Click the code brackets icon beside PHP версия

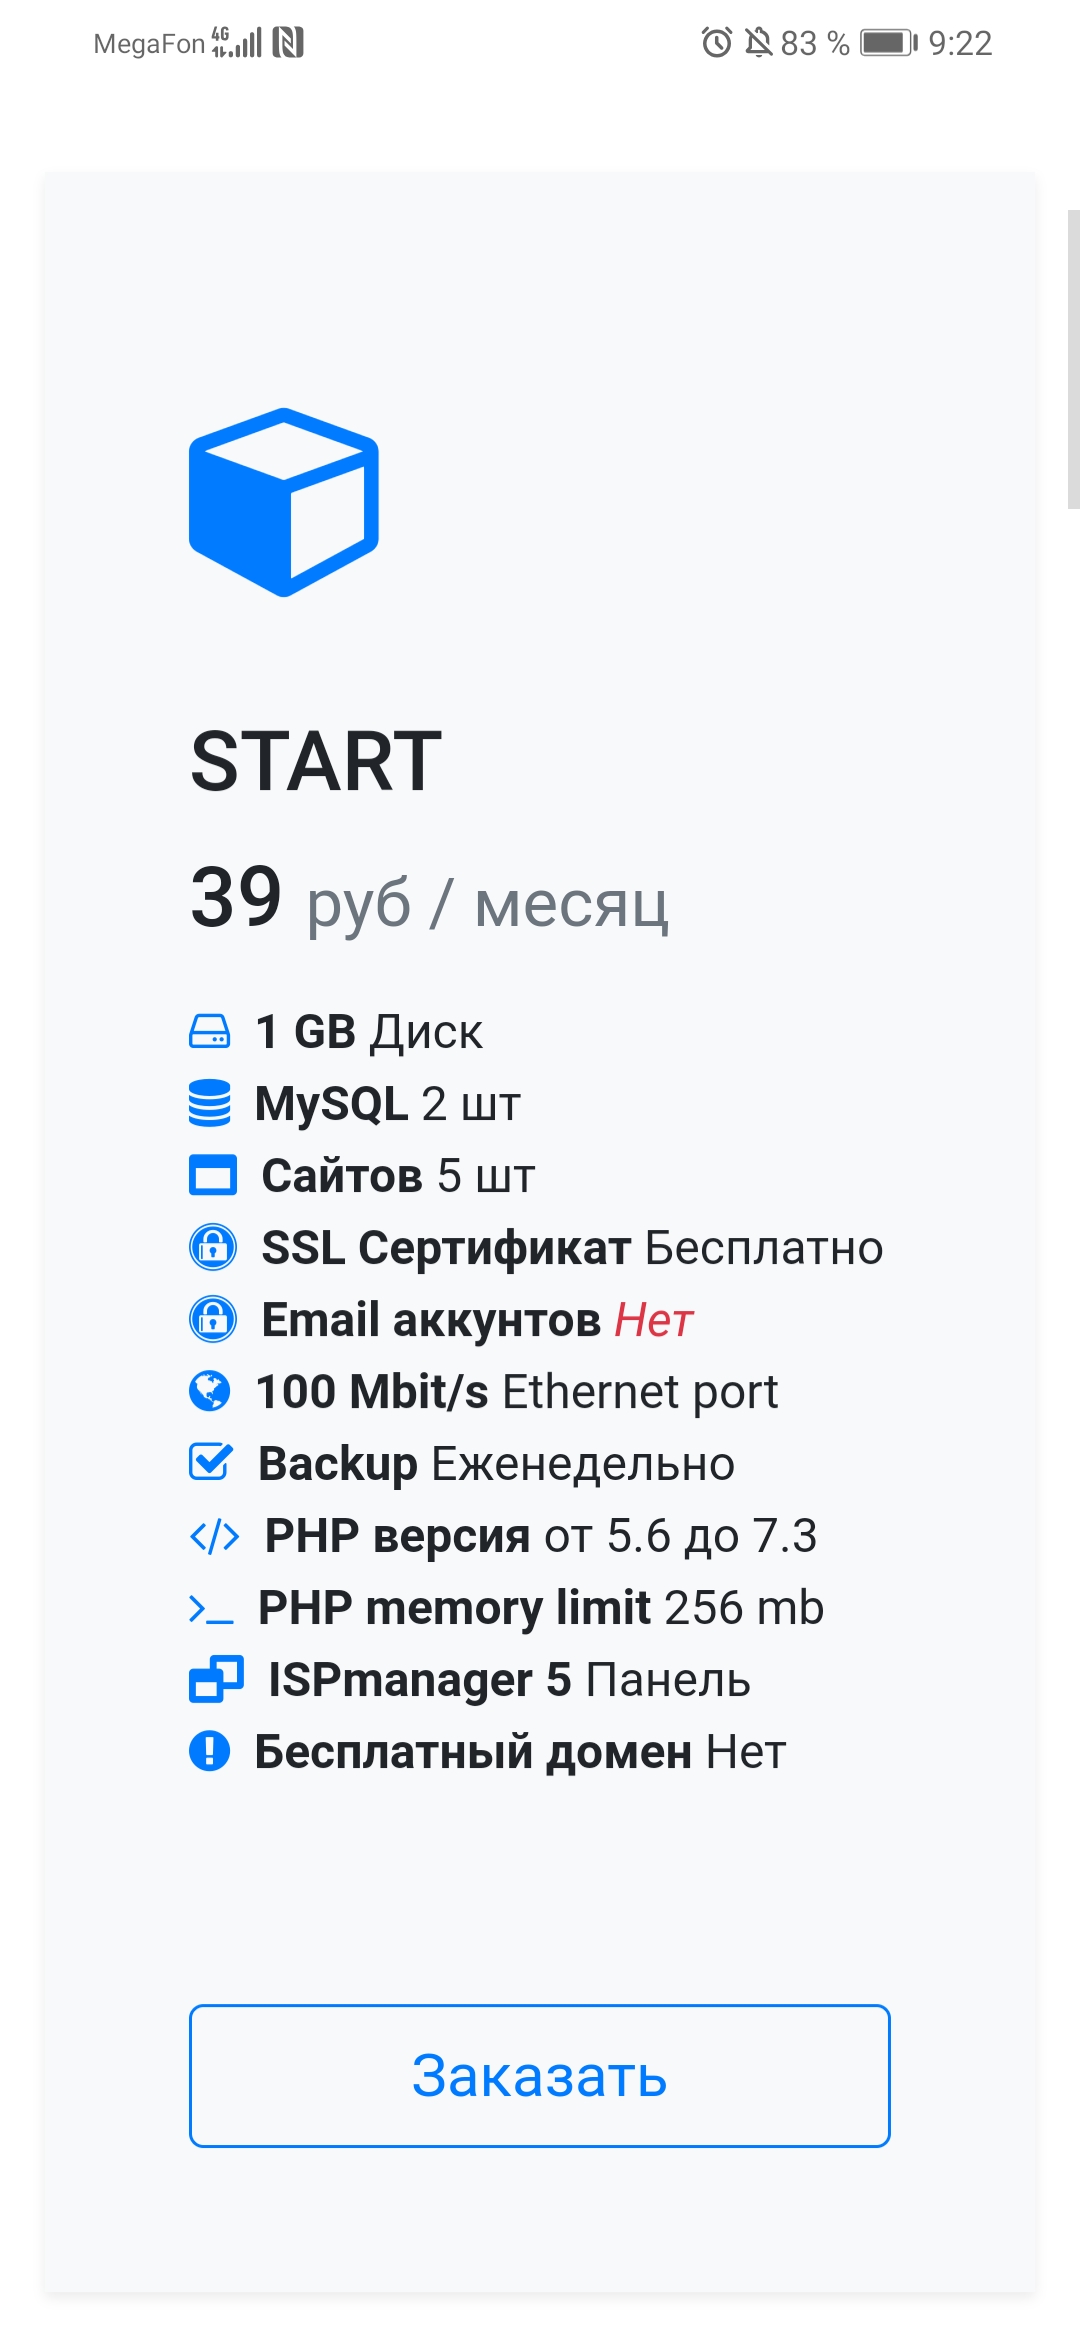[215, 1536]
